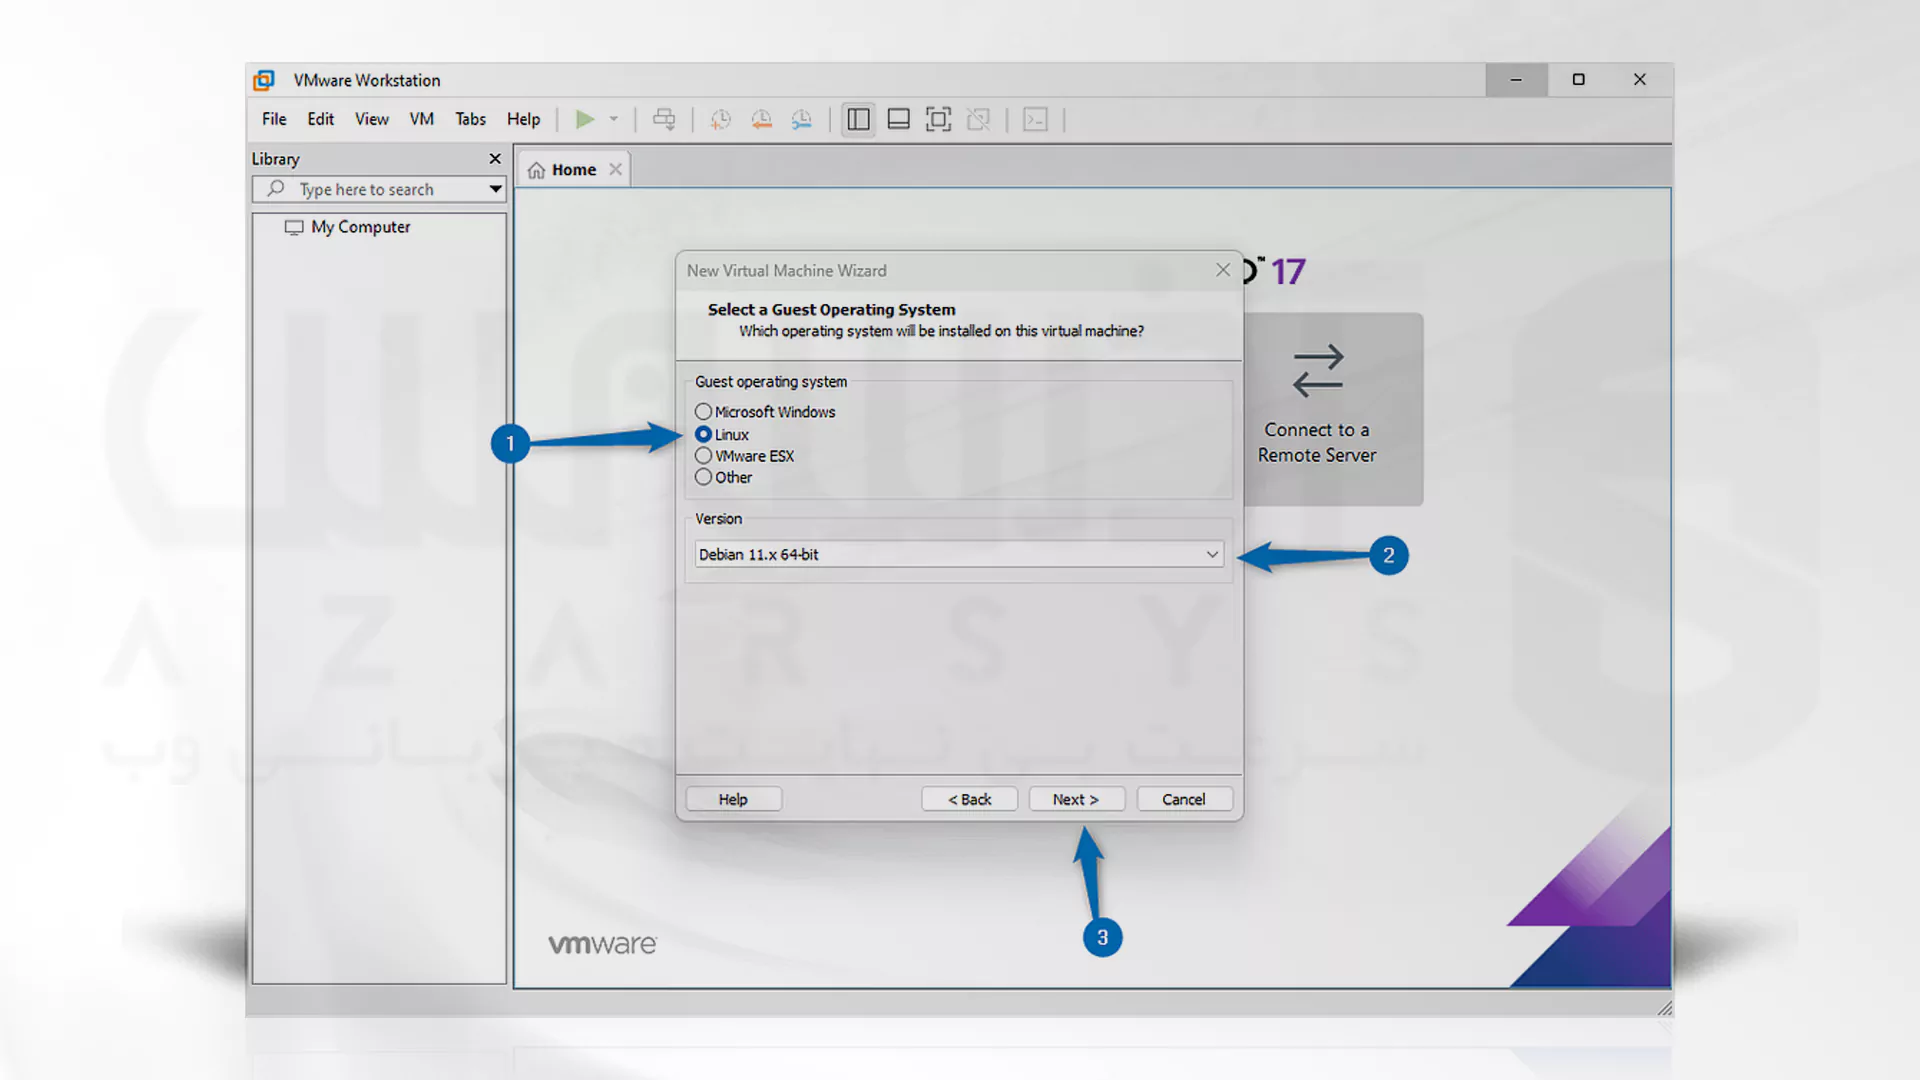Open the Tabs menu in menu bar

click(x=469, y=120)
